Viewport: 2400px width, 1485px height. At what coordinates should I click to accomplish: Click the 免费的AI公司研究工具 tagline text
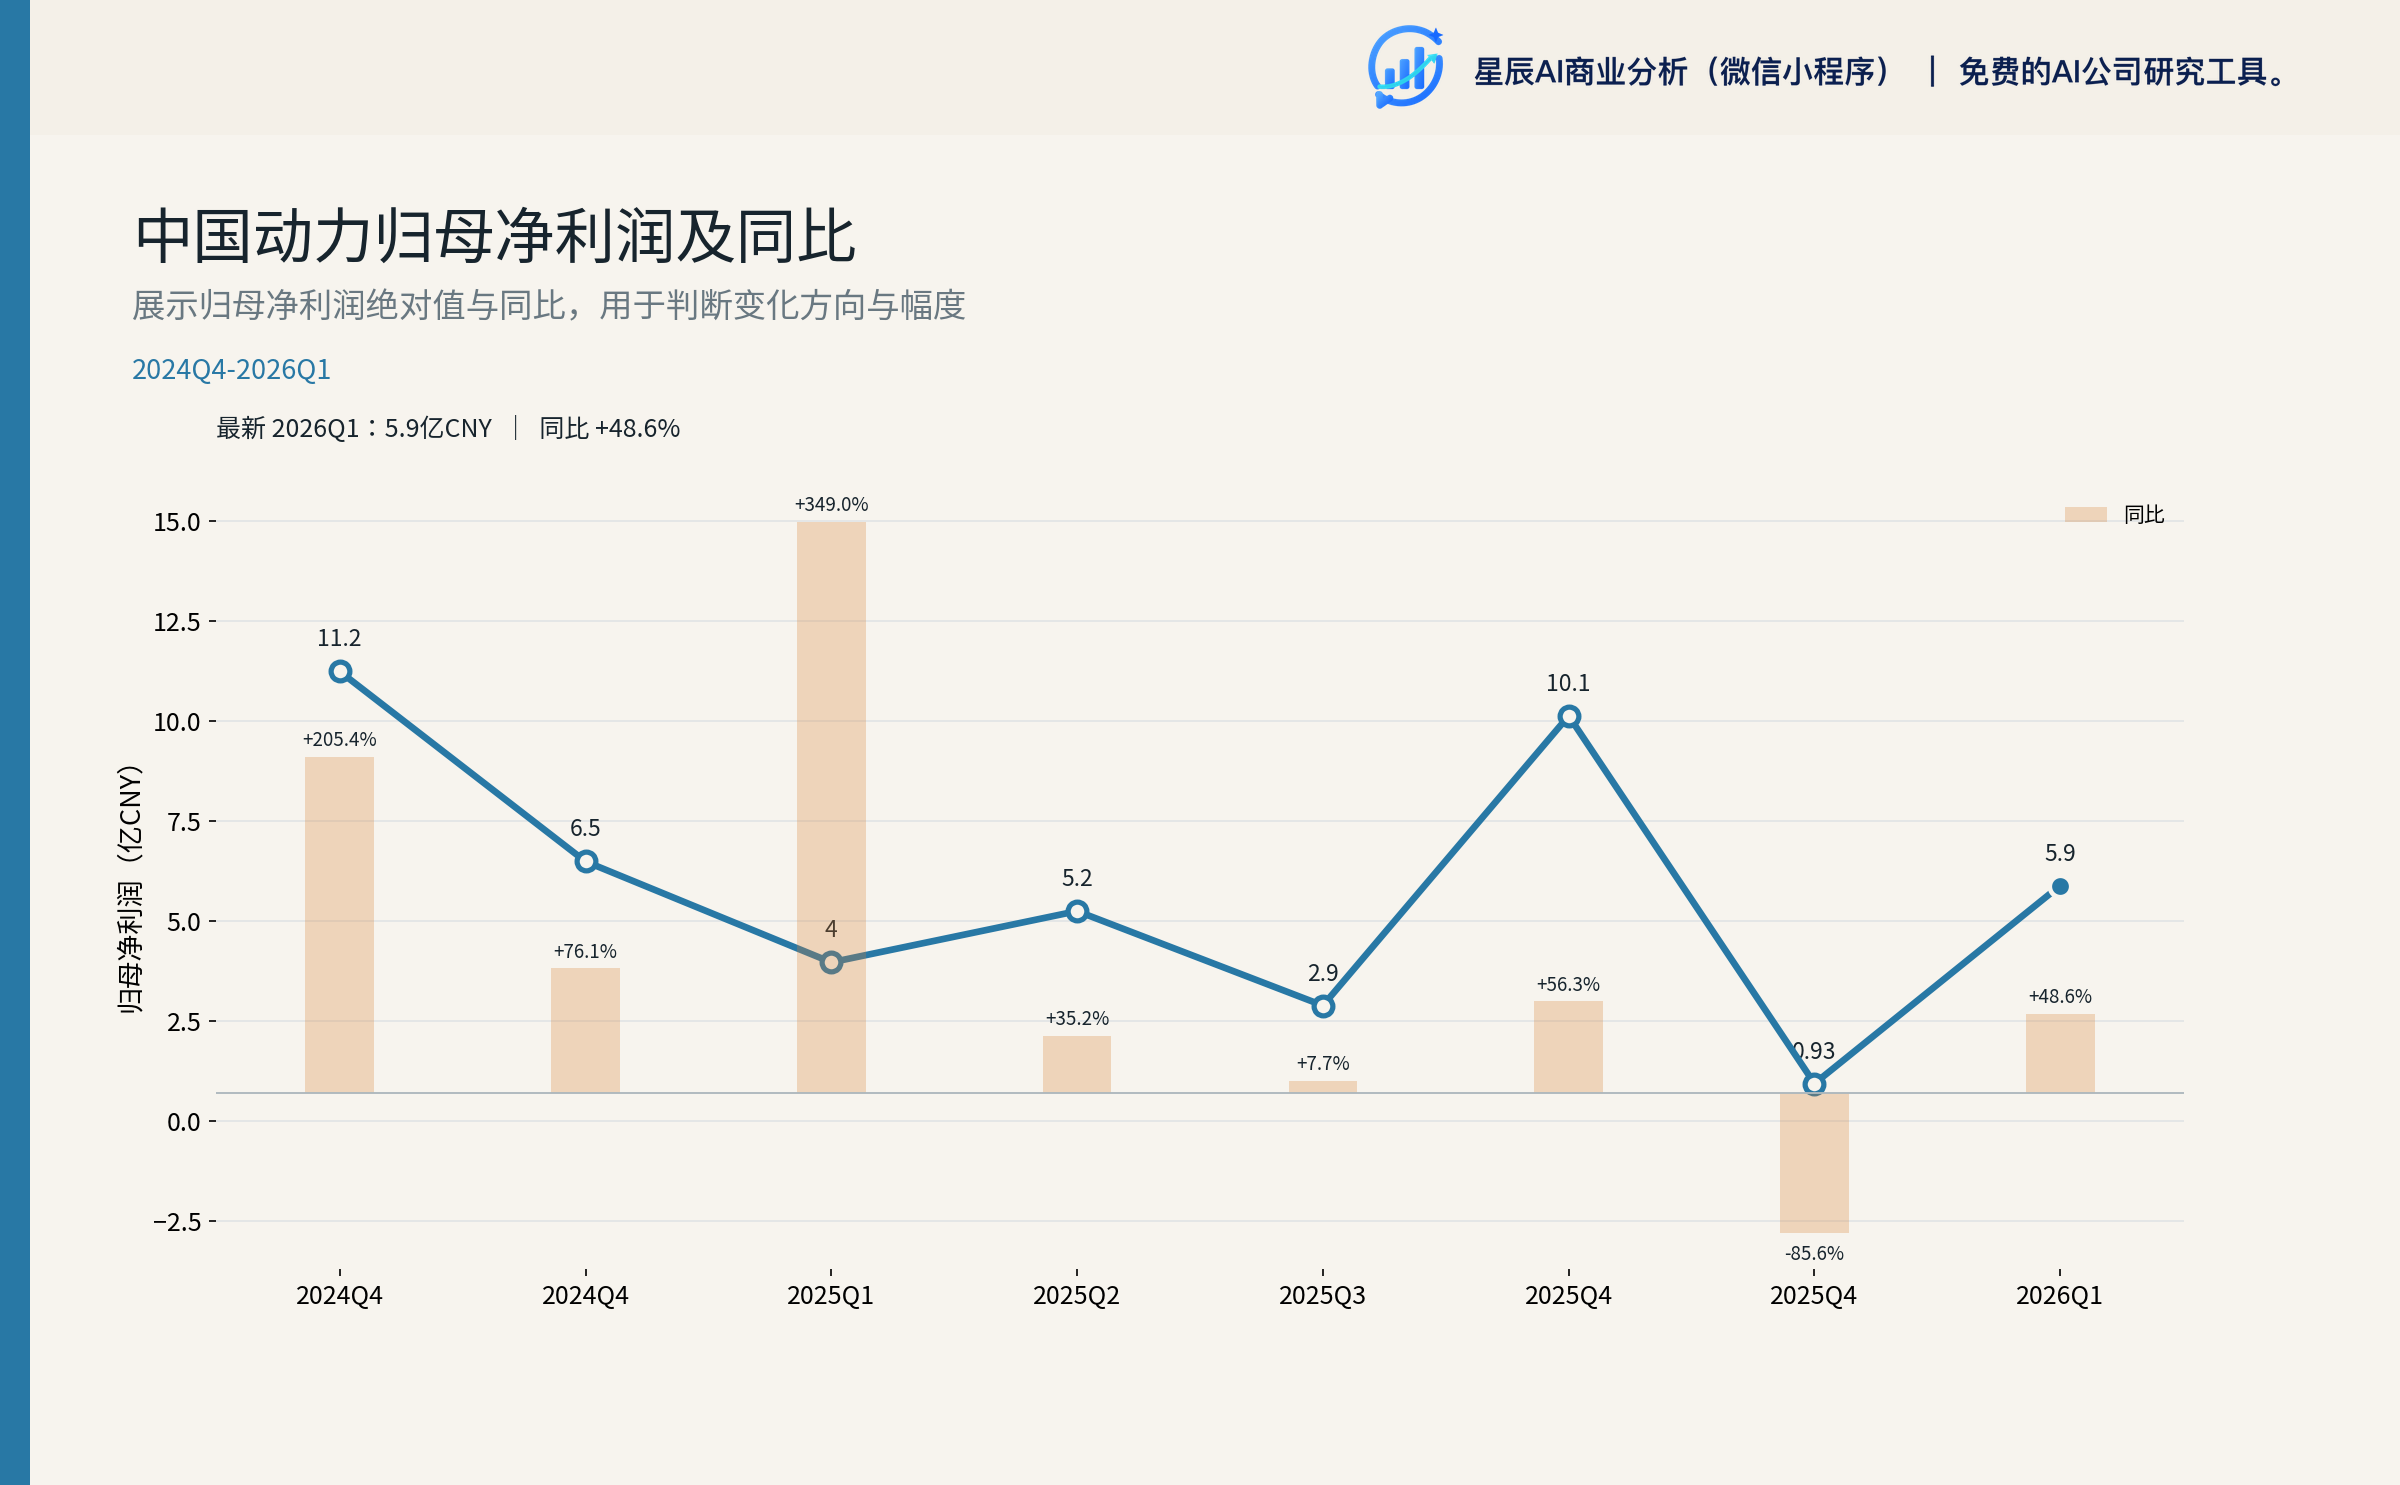(x=2123, y=72)
